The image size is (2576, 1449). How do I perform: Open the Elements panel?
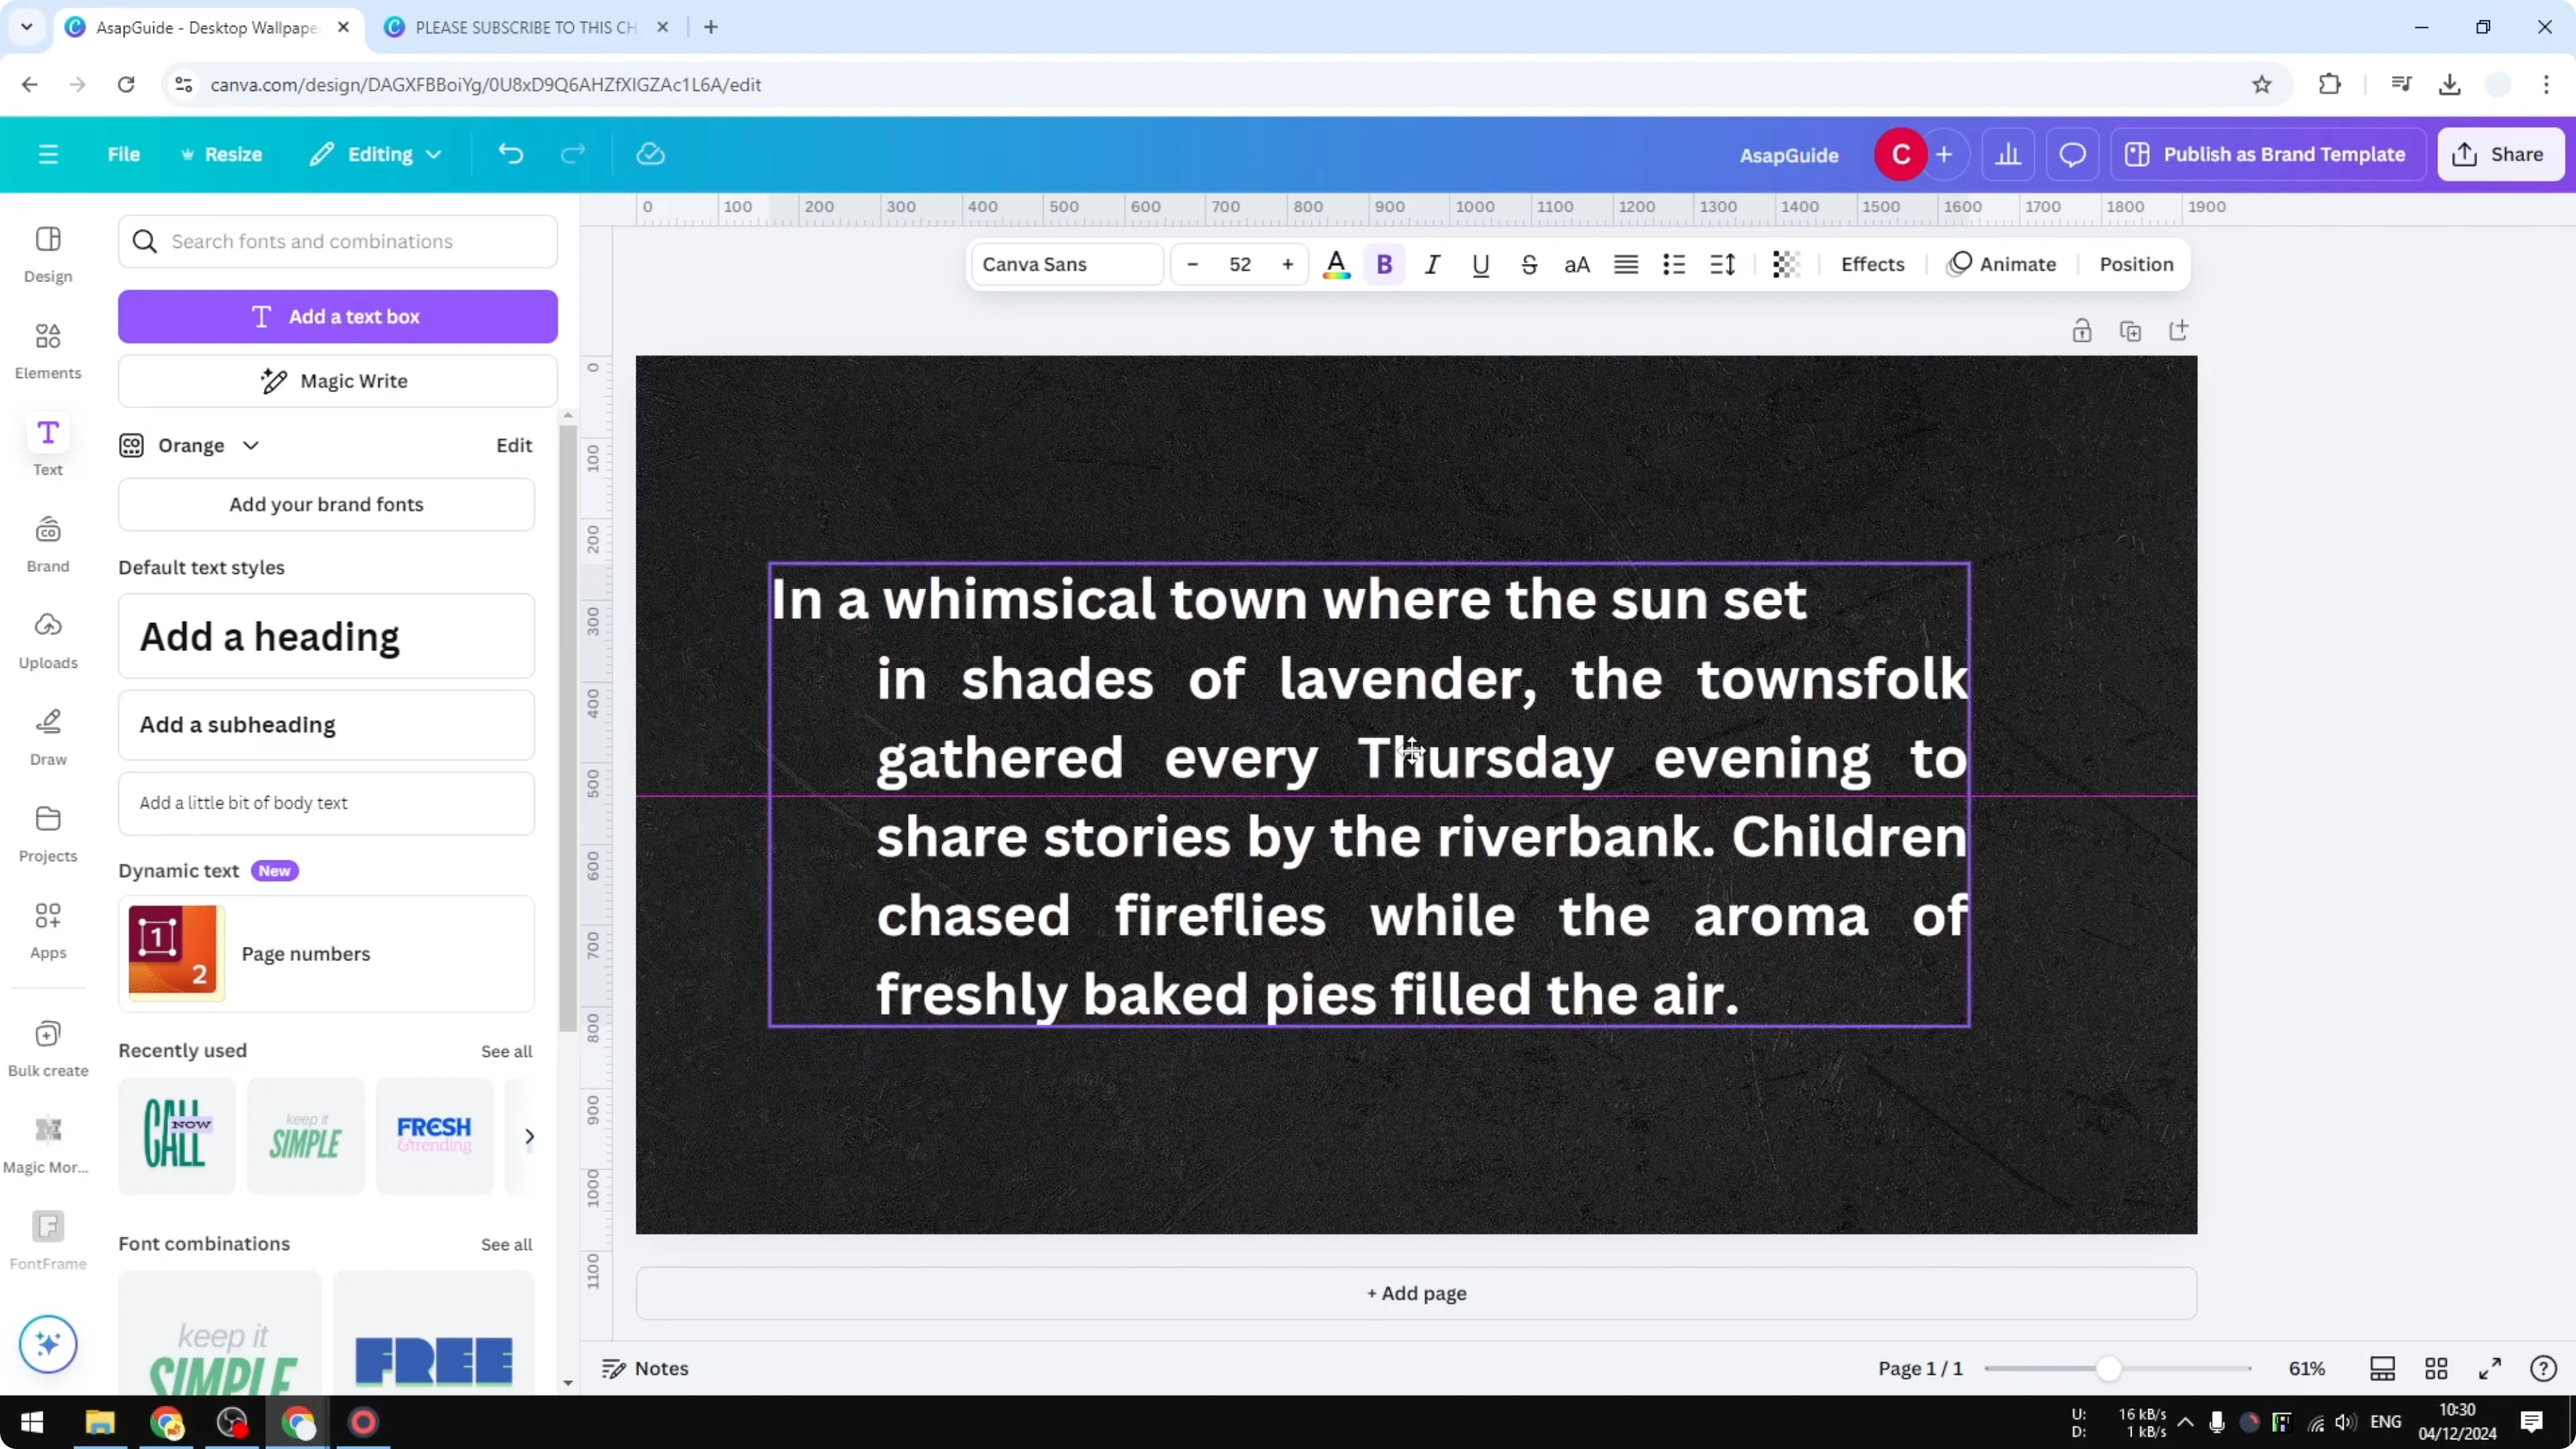pyautogui.click(x=47, y=349)
